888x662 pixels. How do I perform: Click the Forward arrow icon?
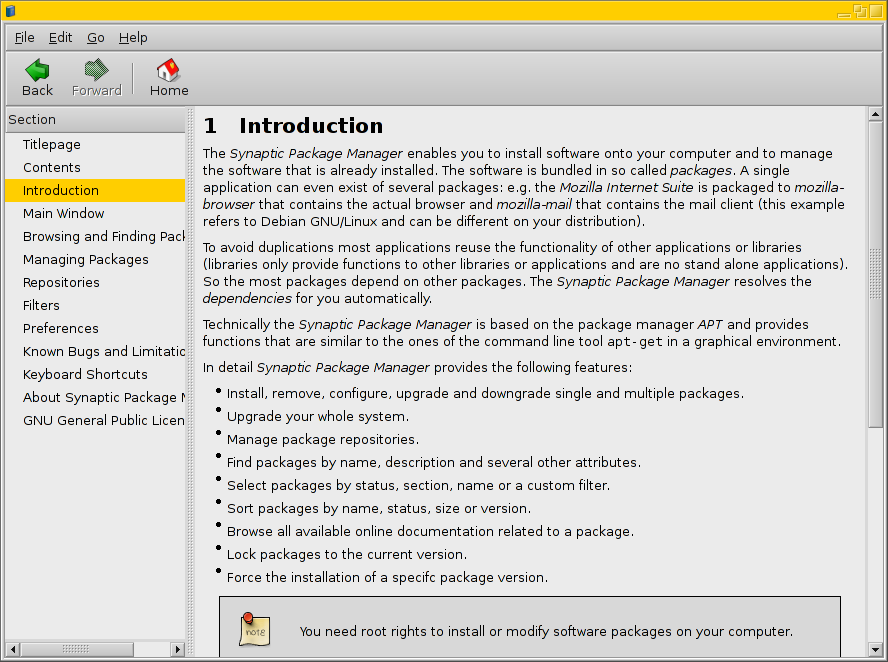click(x=96, y=70)
